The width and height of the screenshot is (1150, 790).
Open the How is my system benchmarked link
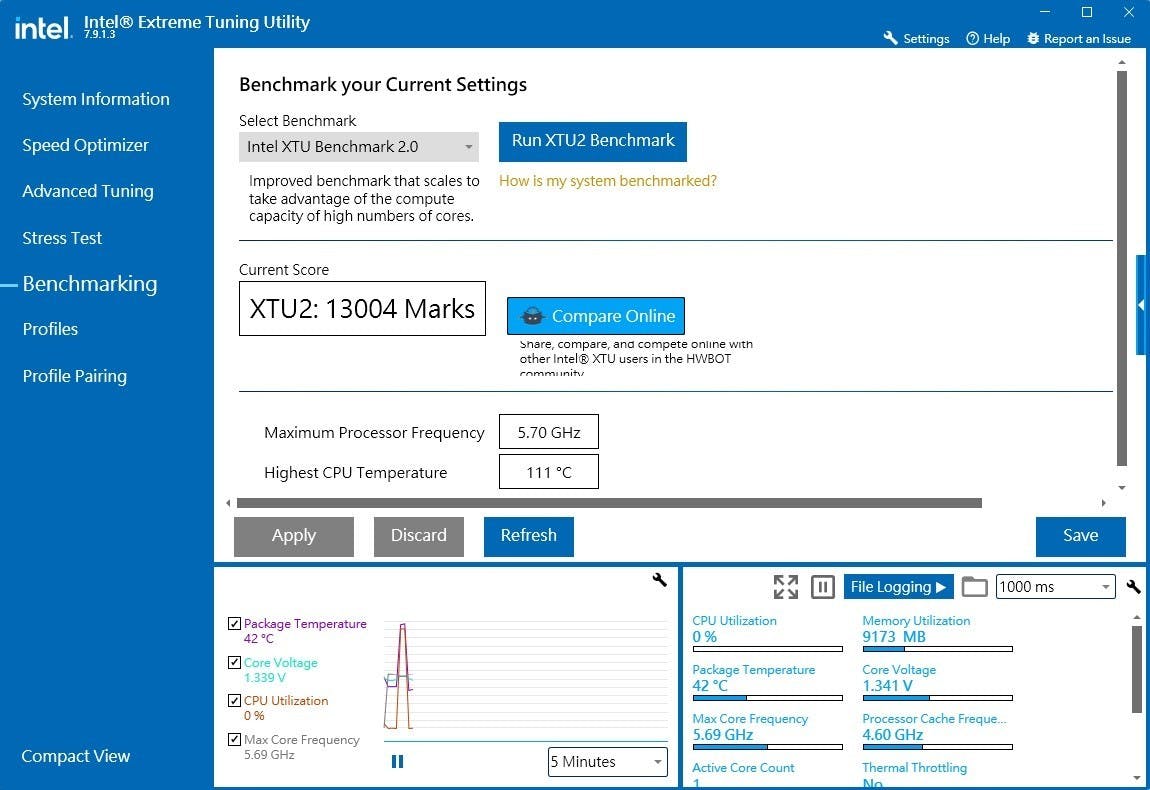coord(608,181)
